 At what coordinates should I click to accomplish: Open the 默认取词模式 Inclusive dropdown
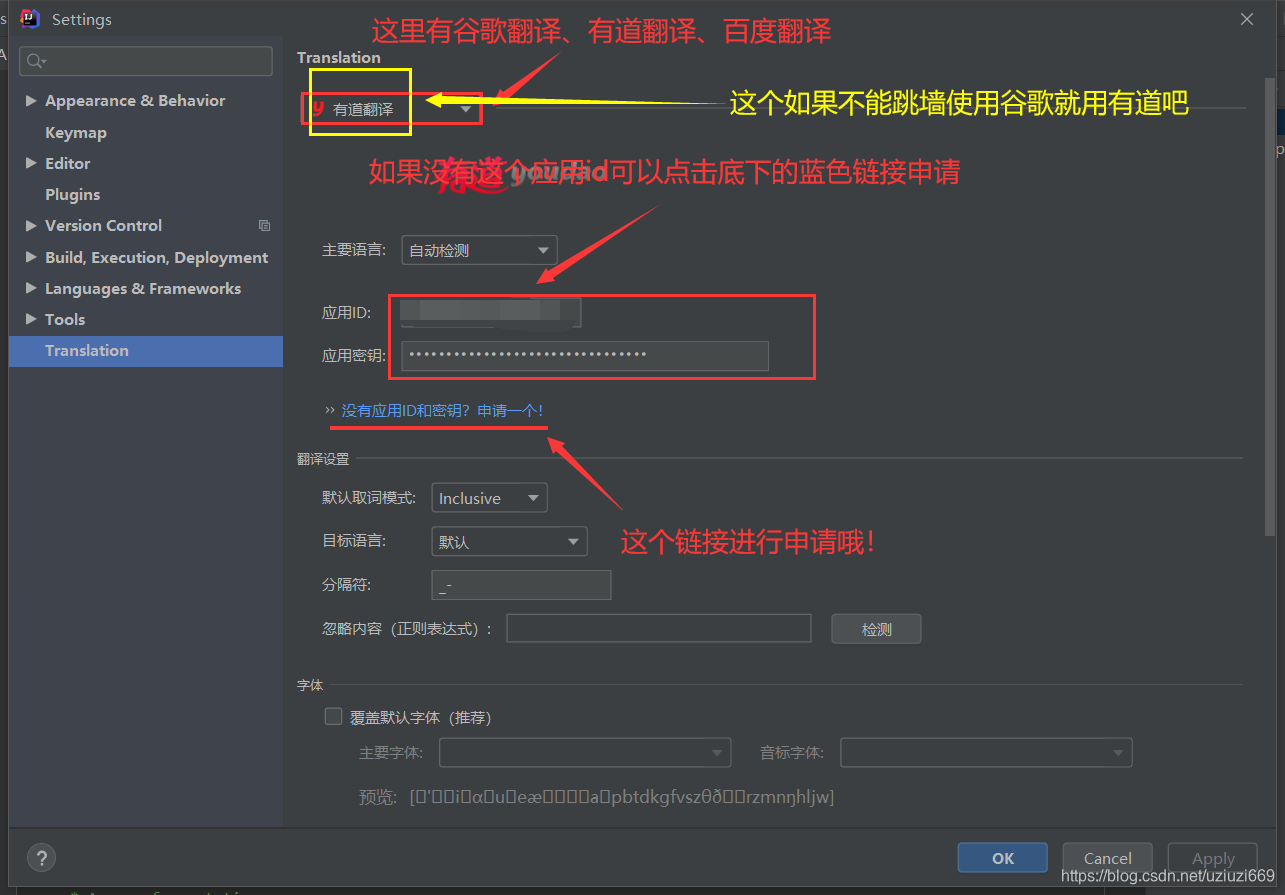point(489,498)
